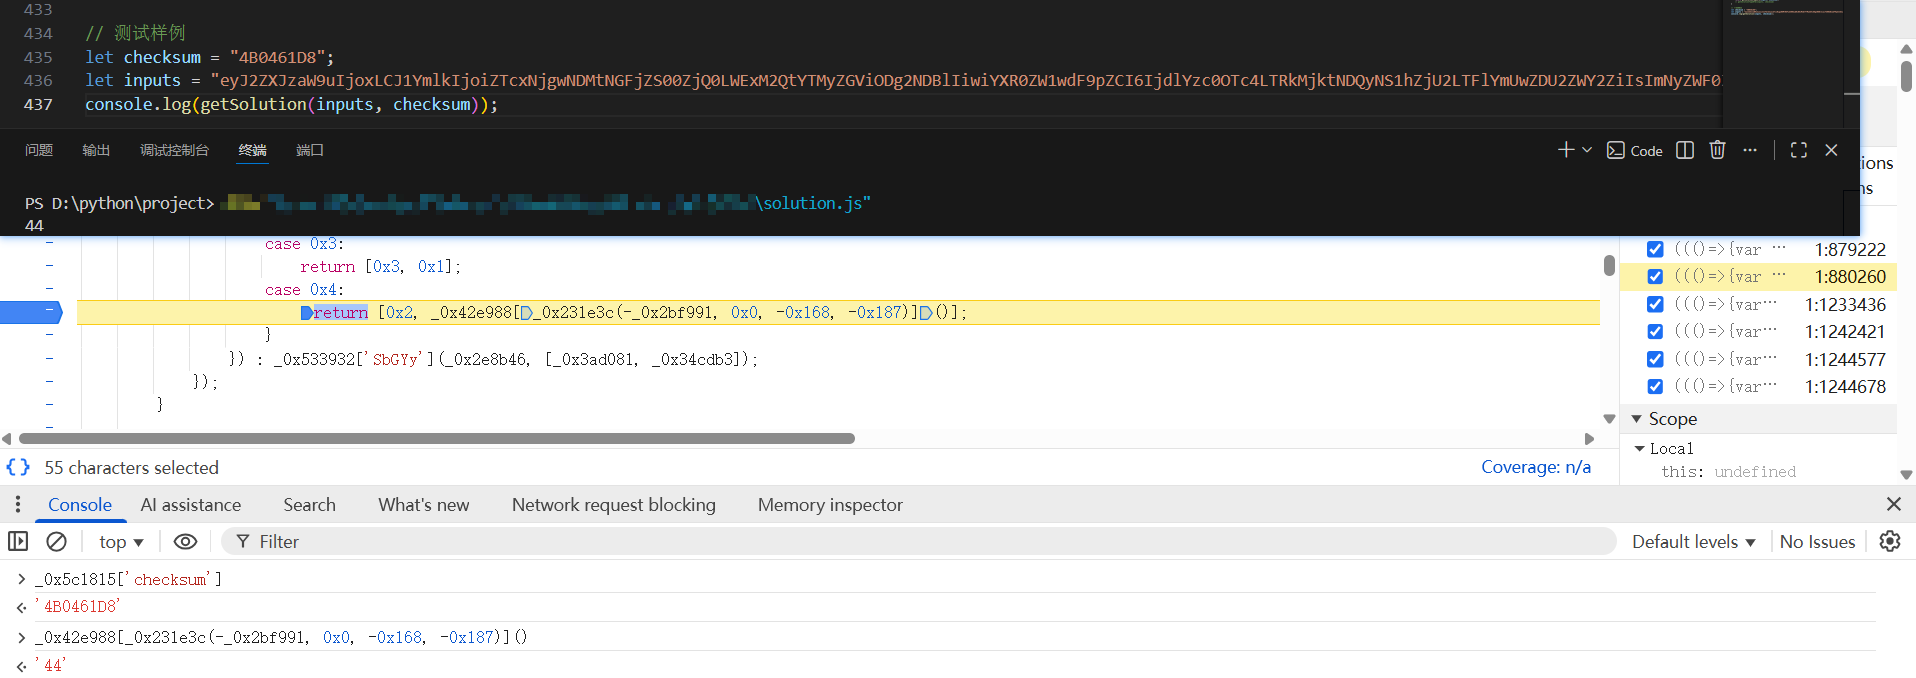Create live expression with the eye icon
The height and width of the screenshot is (678, 1916).
click(185, 541)
